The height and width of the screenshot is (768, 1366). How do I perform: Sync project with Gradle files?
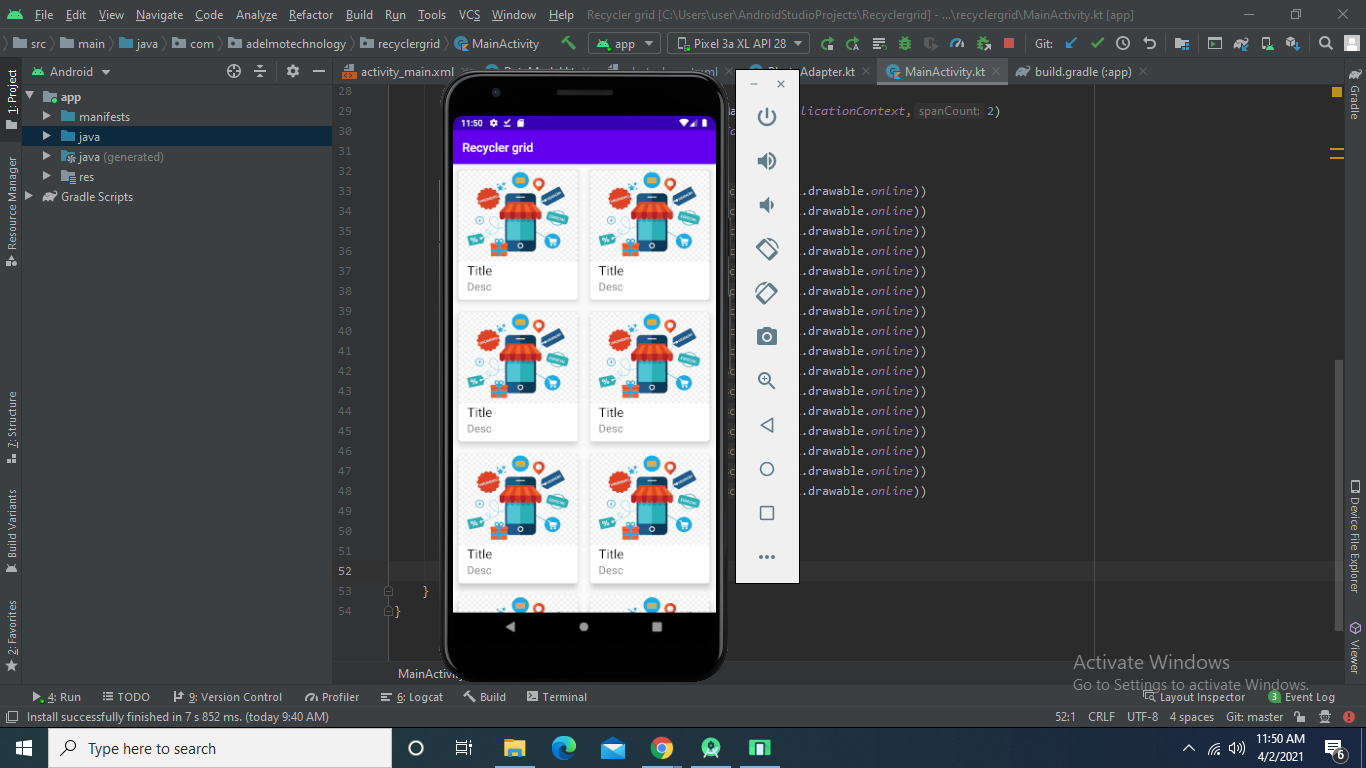click(1240, 43)
